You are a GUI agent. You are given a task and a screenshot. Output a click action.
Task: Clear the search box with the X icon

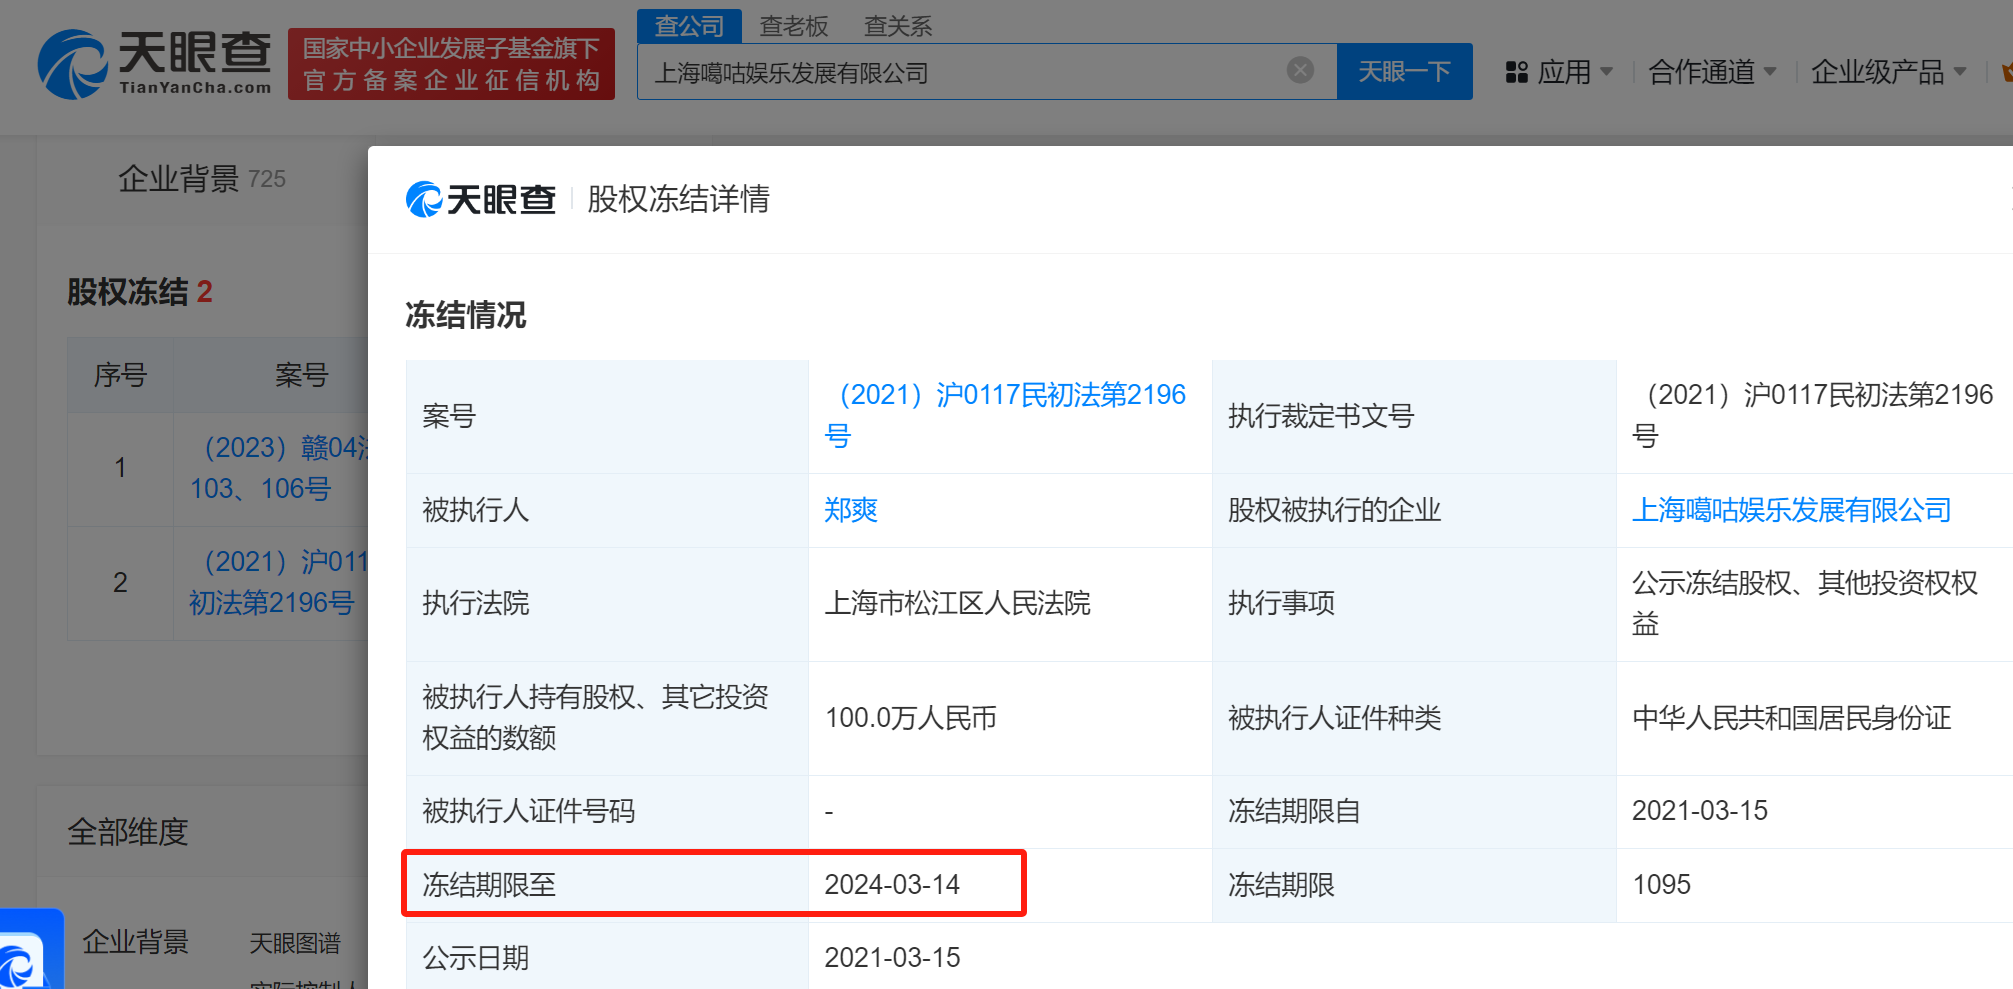click(x=1300, y=70)
